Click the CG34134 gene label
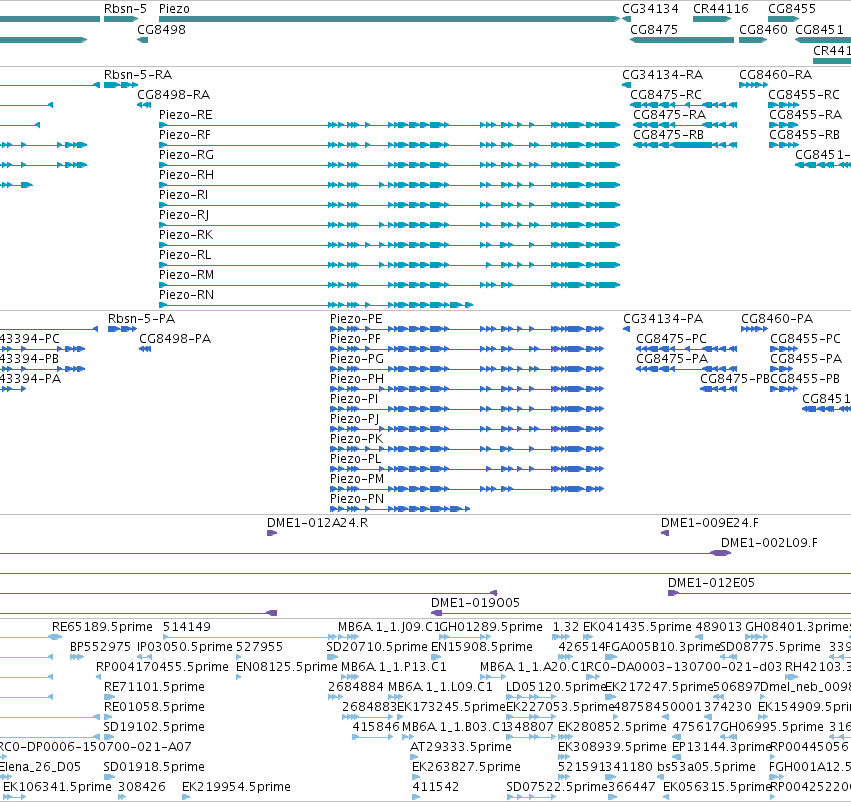 pyautogui.click(x=650, y=9)
